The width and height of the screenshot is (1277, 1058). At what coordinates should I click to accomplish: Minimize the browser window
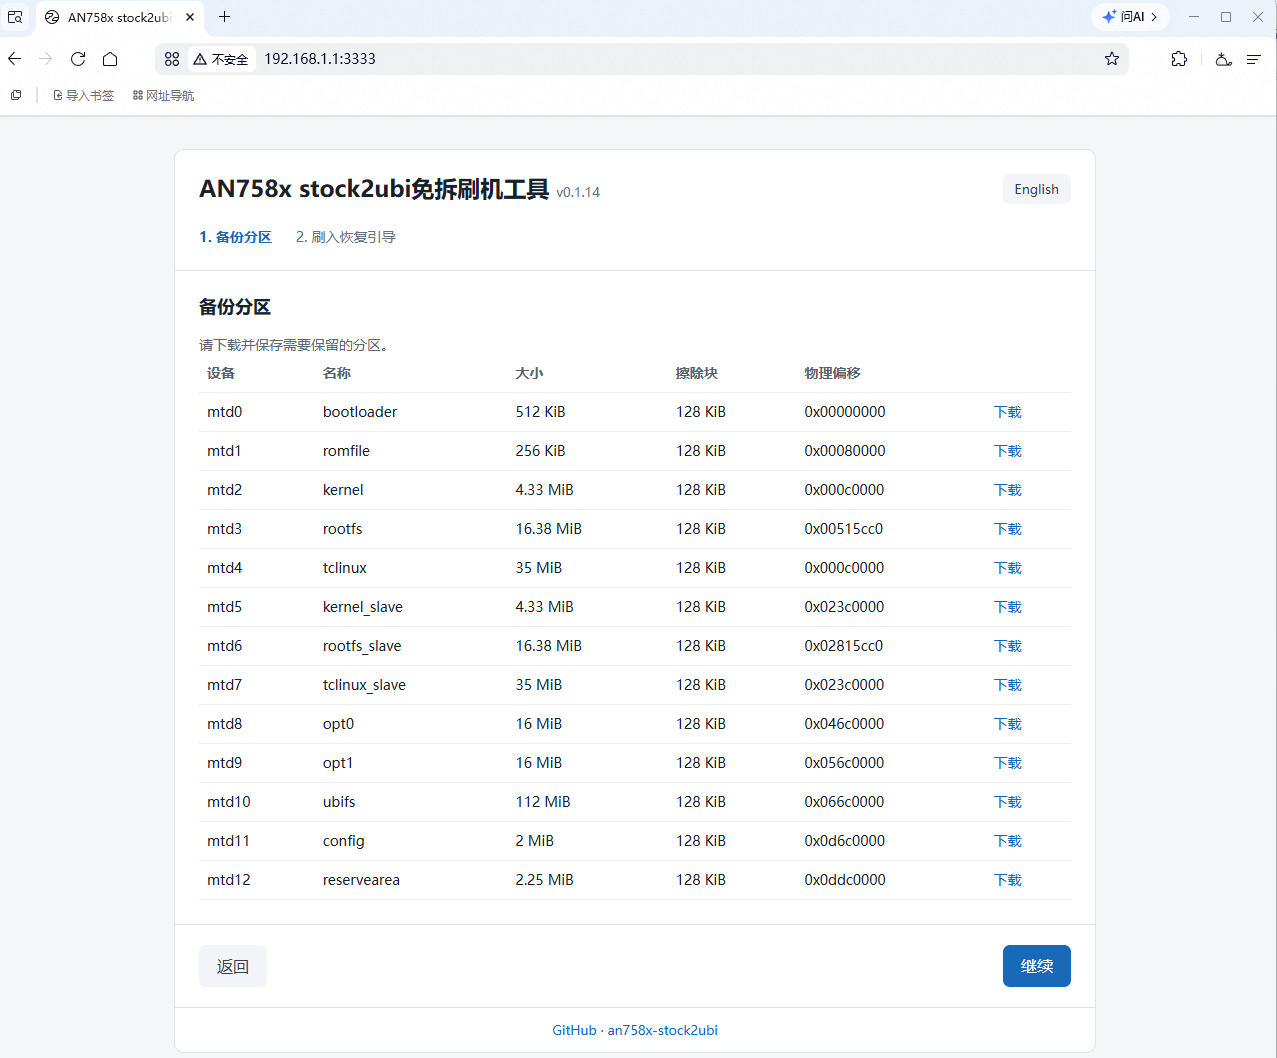(1194, 17)
